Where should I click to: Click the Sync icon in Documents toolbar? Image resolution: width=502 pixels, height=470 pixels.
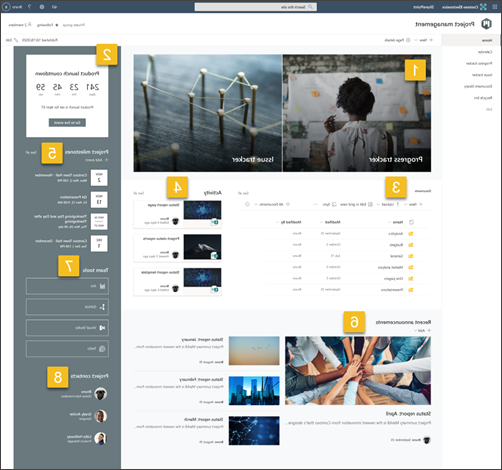[334, 204]
